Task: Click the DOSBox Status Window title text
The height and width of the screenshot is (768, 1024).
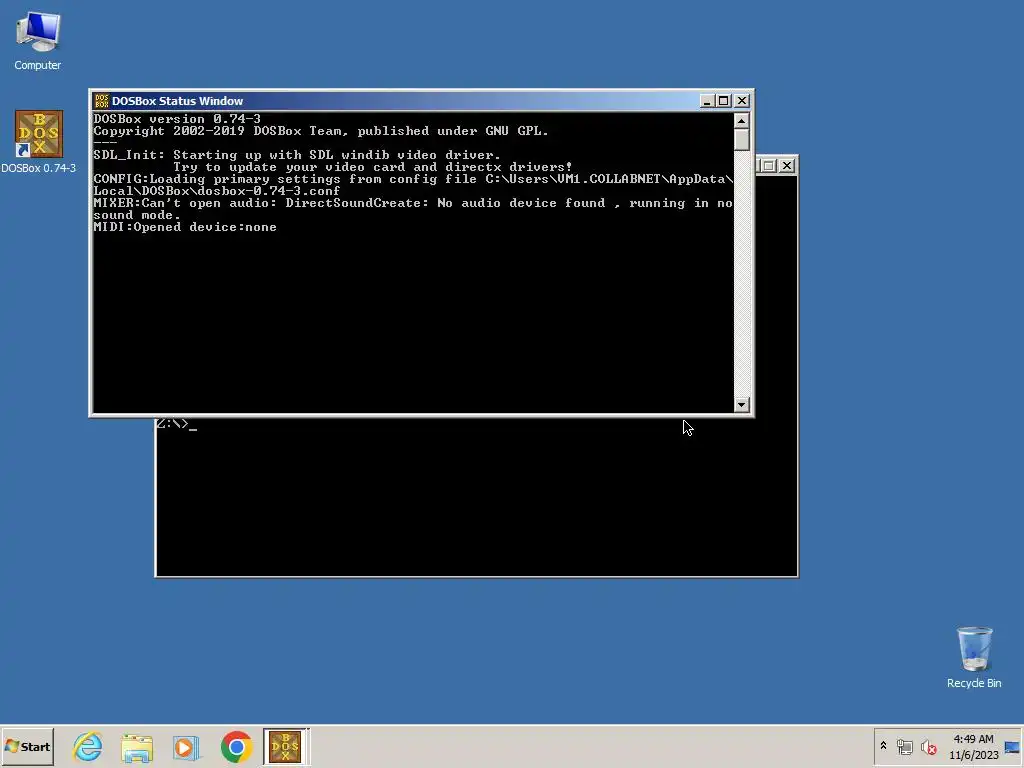Action: click(x=177, y=101)
